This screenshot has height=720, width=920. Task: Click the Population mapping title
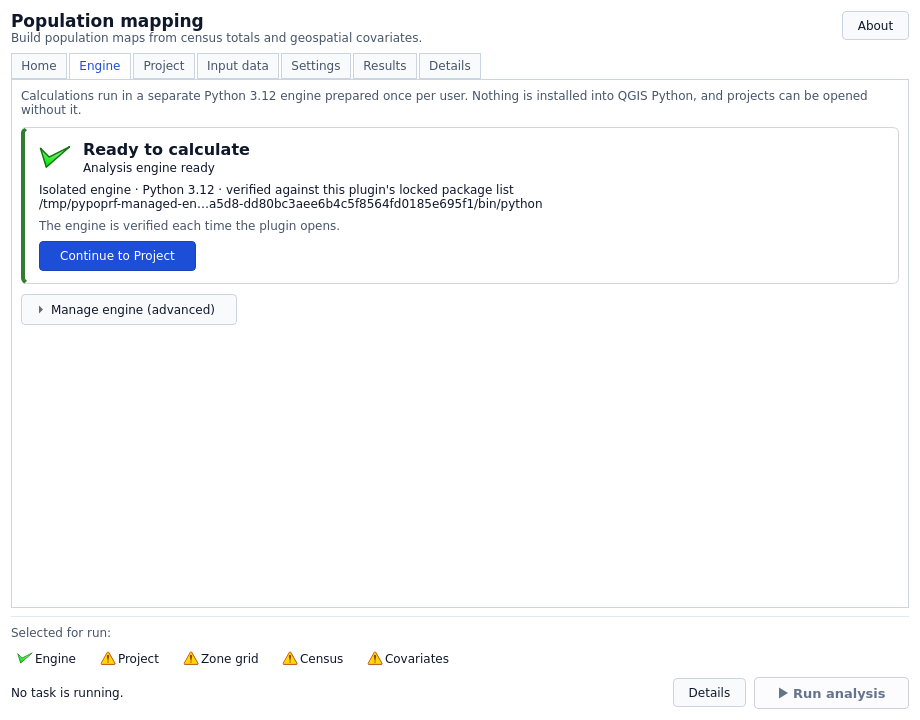(107, 21)
